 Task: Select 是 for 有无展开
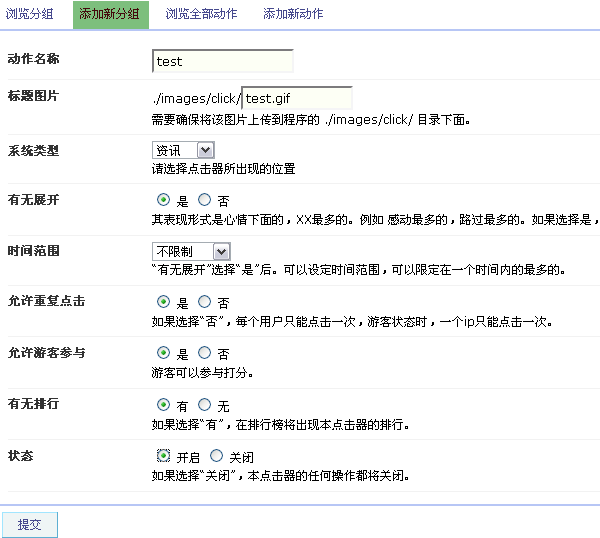[163, 200]
